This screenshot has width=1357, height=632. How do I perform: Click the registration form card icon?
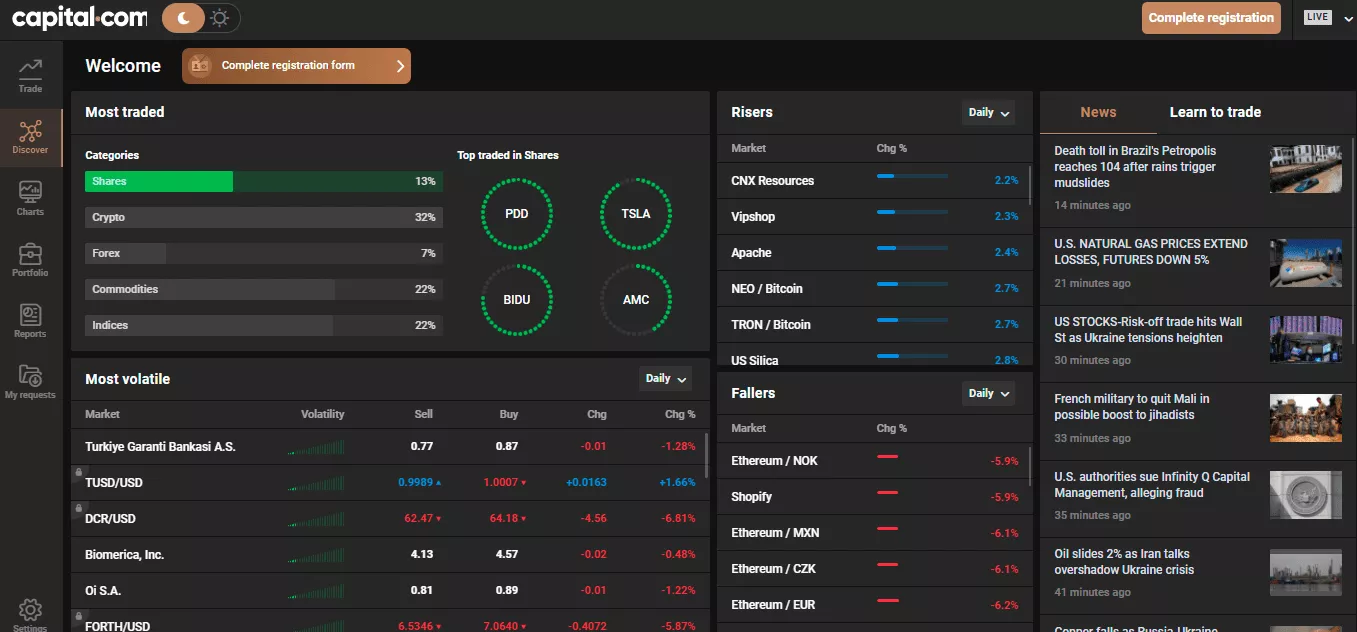click(x=200, y=66)
